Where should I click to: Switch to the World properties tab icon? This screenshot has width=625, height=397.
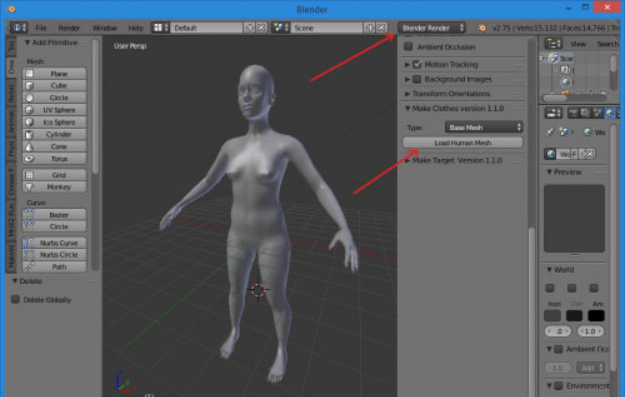[x=609, y=113]
